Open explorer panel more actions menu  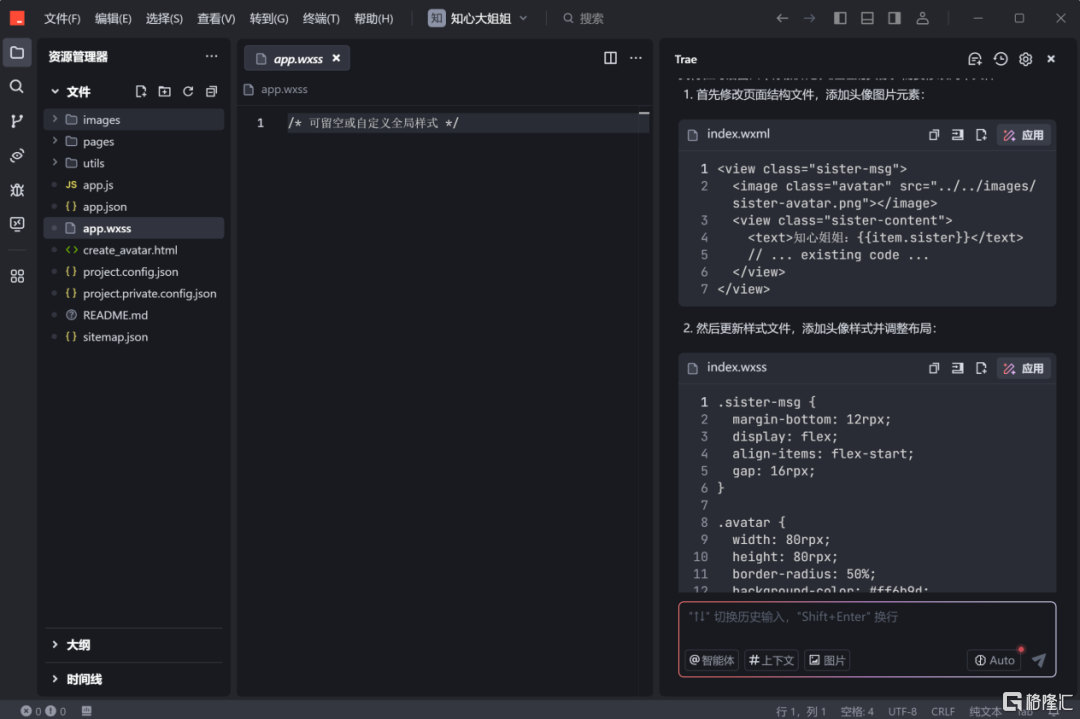tap(211, 56)
